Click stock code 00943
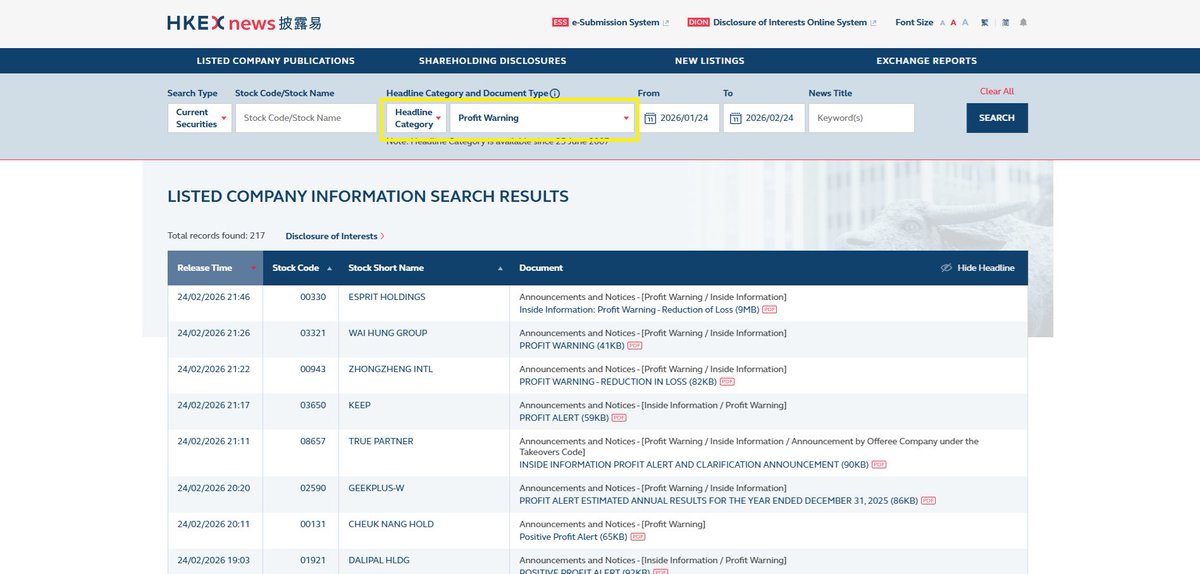Image resolution: width=1200 pixels, height=574 pixels. pyautogui.click(x=313, y=370)
